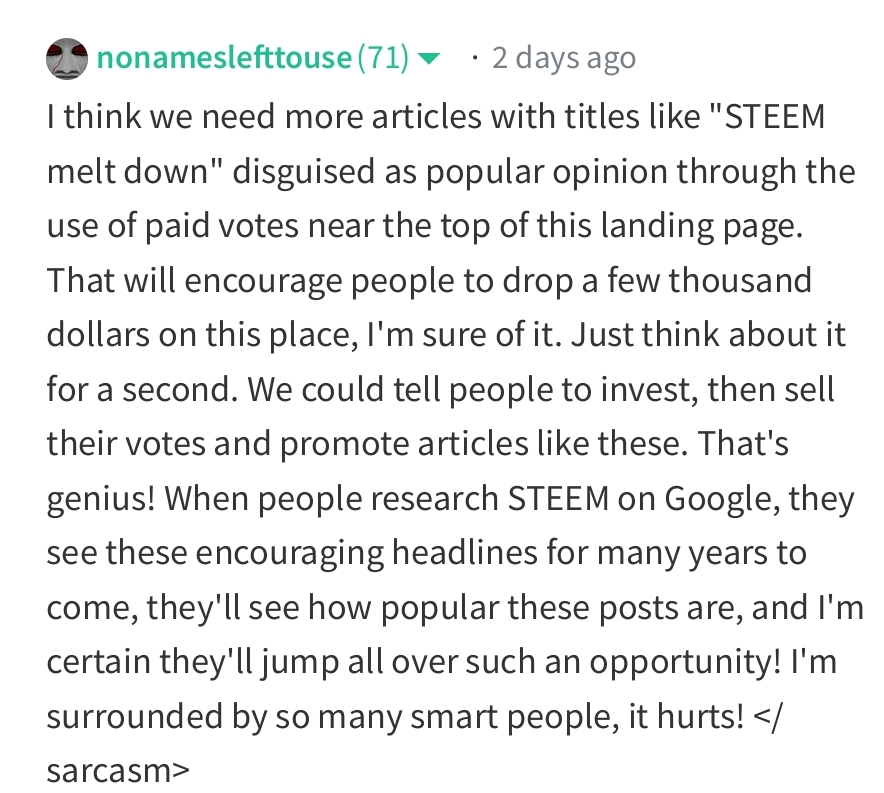The height and width of the screenshot is (793, 884).
Task: Click the reputation score (71)
Action: click(383, 59)
